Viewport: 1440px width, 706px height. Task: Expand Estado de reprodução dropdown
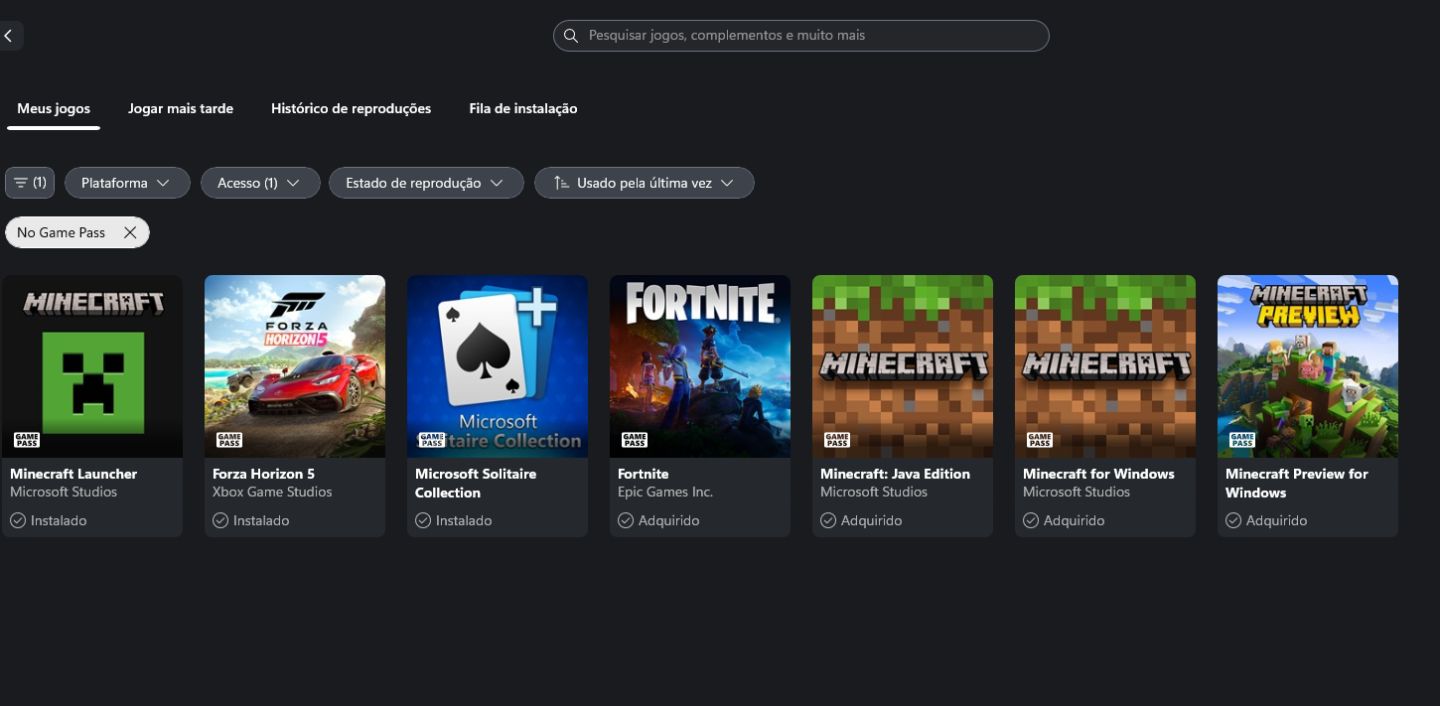(x=426, y=183)
